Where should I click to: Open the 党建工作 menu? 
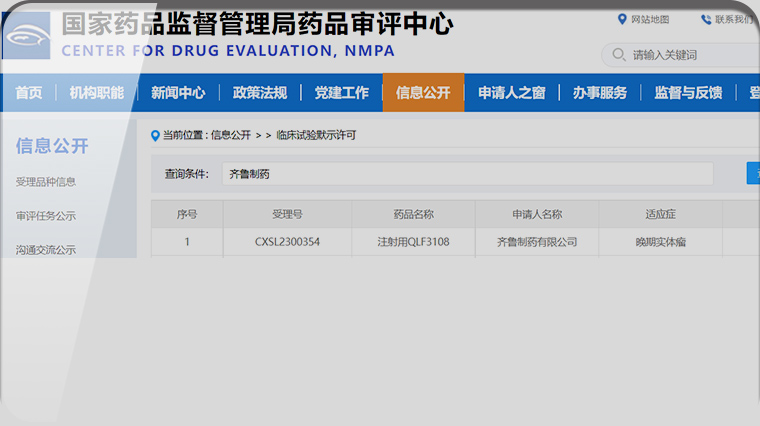pyautogui.click(x=342, y=93)
